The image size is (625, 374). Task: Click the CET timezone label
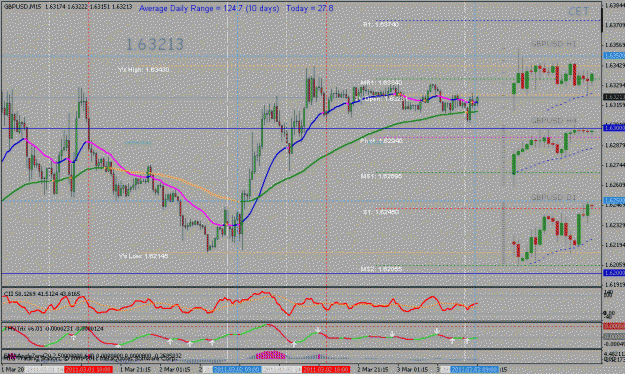(578, 12)
